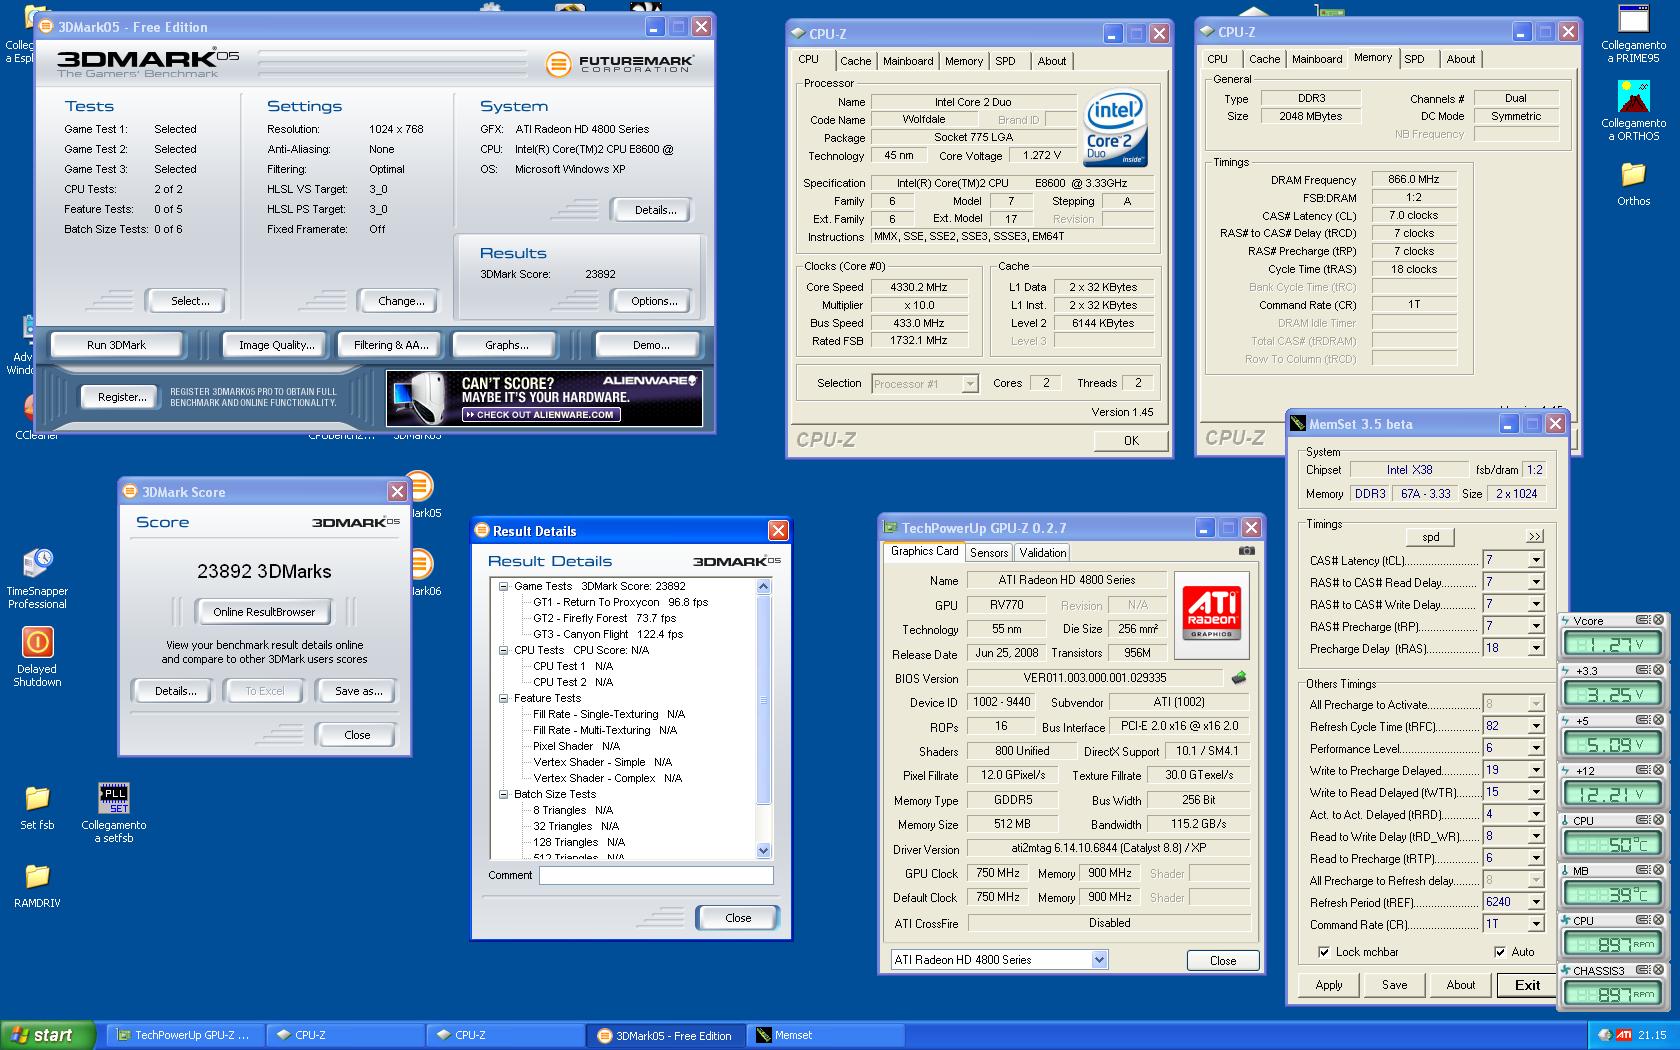Open settings of the +5 voltage widget
The width and height of the screenshot is (1680, 1050).
[1643, 720]
